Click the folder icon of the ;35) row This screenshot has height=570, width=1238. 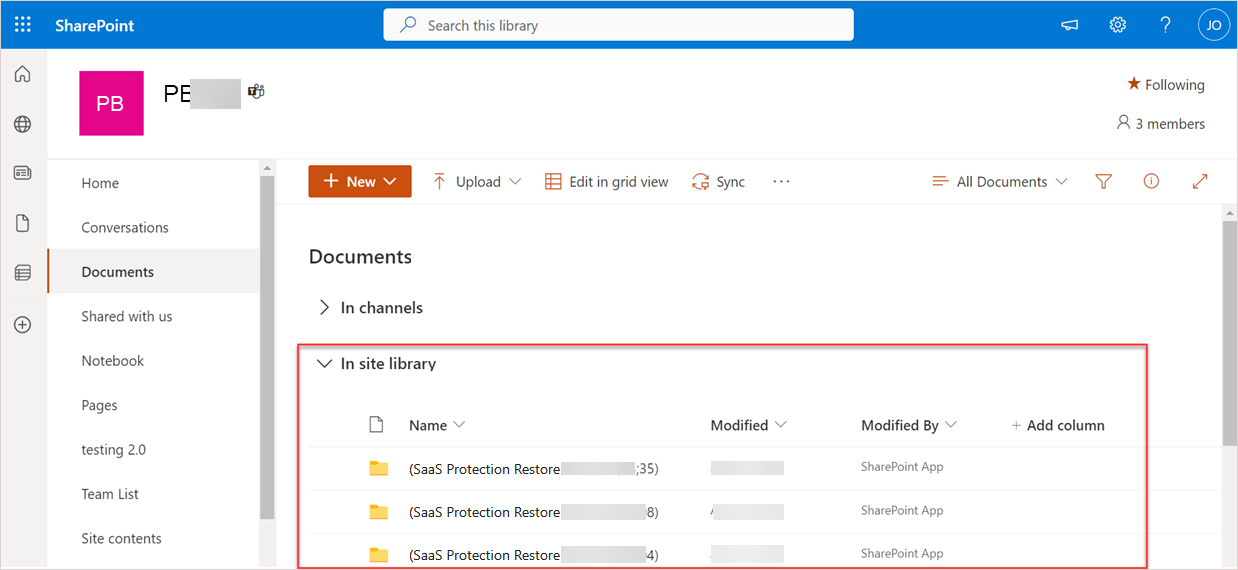pos(378,468)
